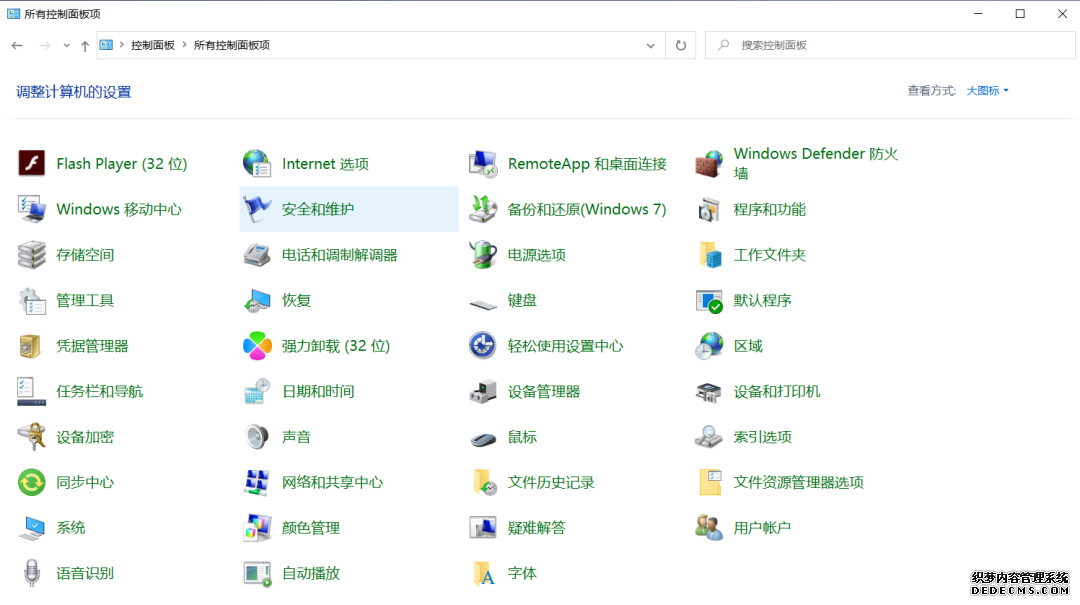This screenshot has height=605, width=1080.
Task: Click the window title bar system icon
Action: (13, 14)
